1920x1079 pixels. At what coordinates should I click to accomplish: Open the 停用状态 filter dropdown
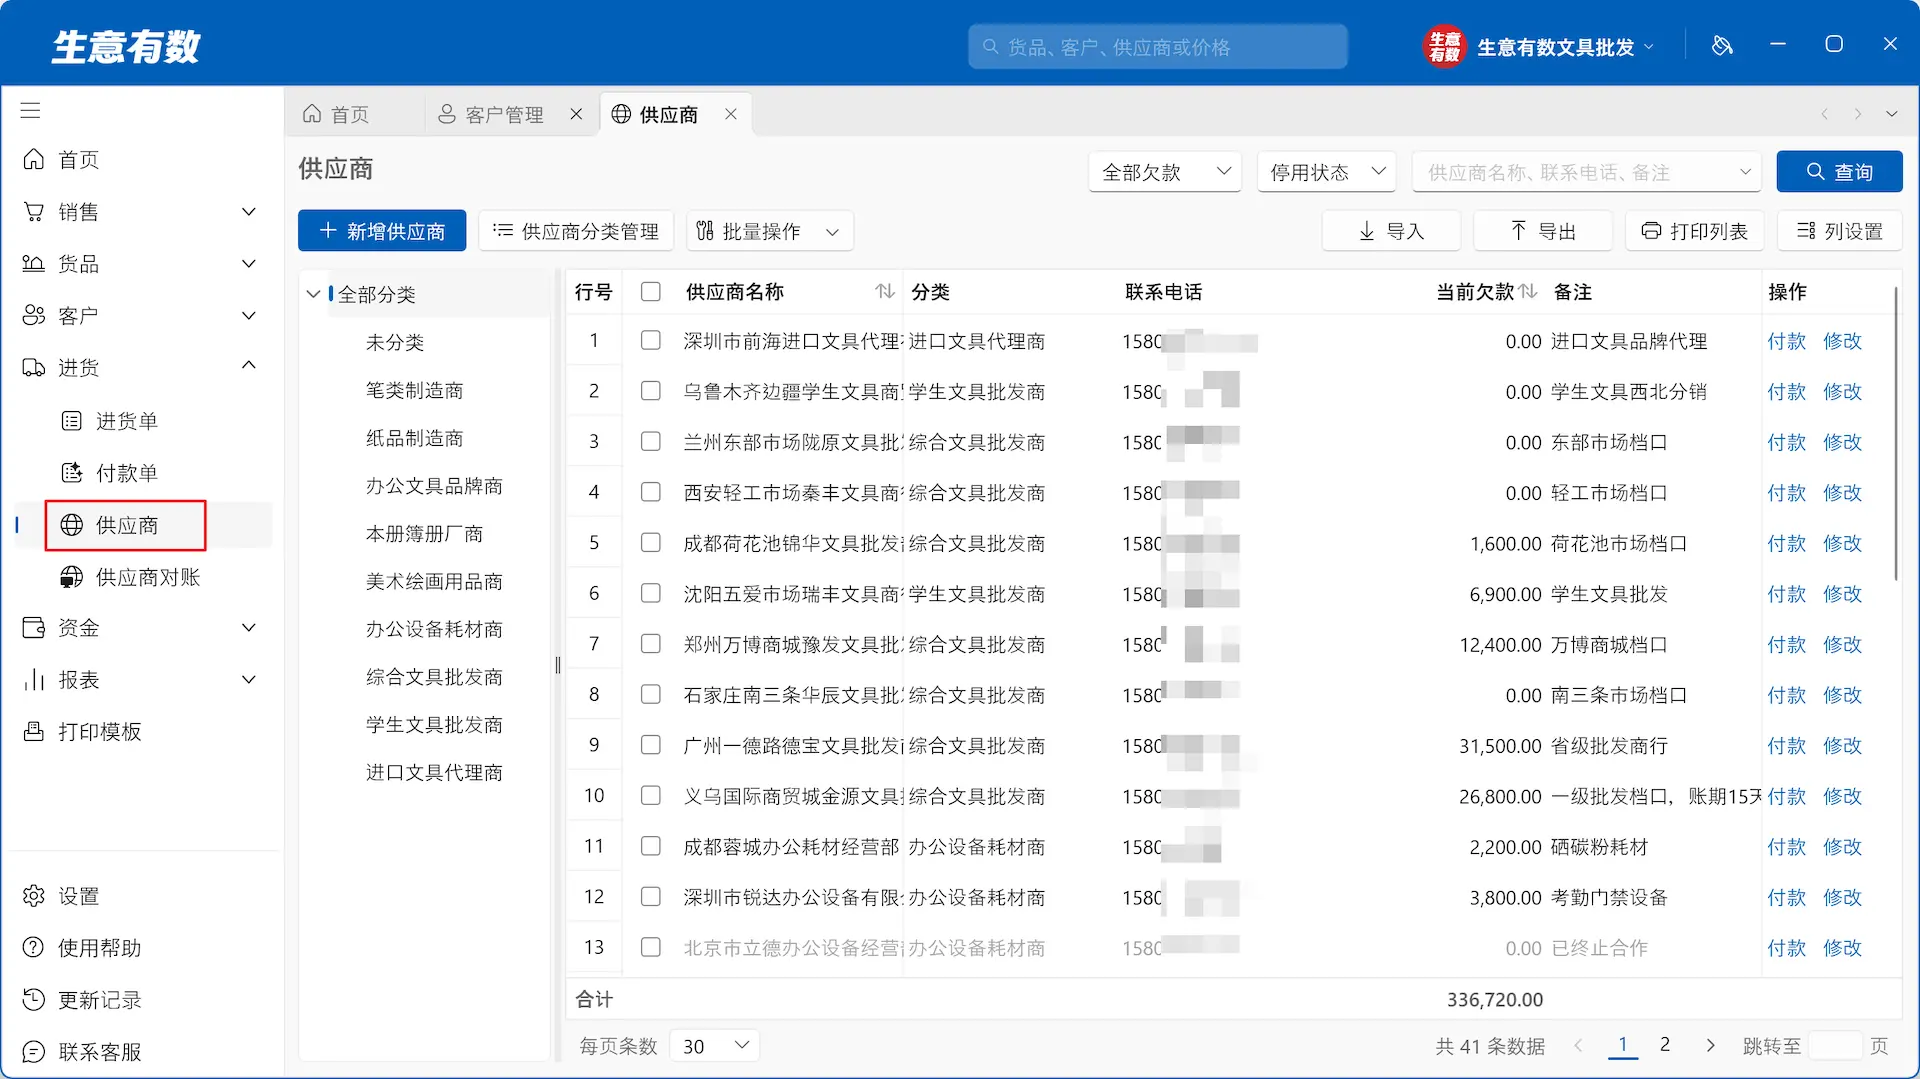(1327, 172)
